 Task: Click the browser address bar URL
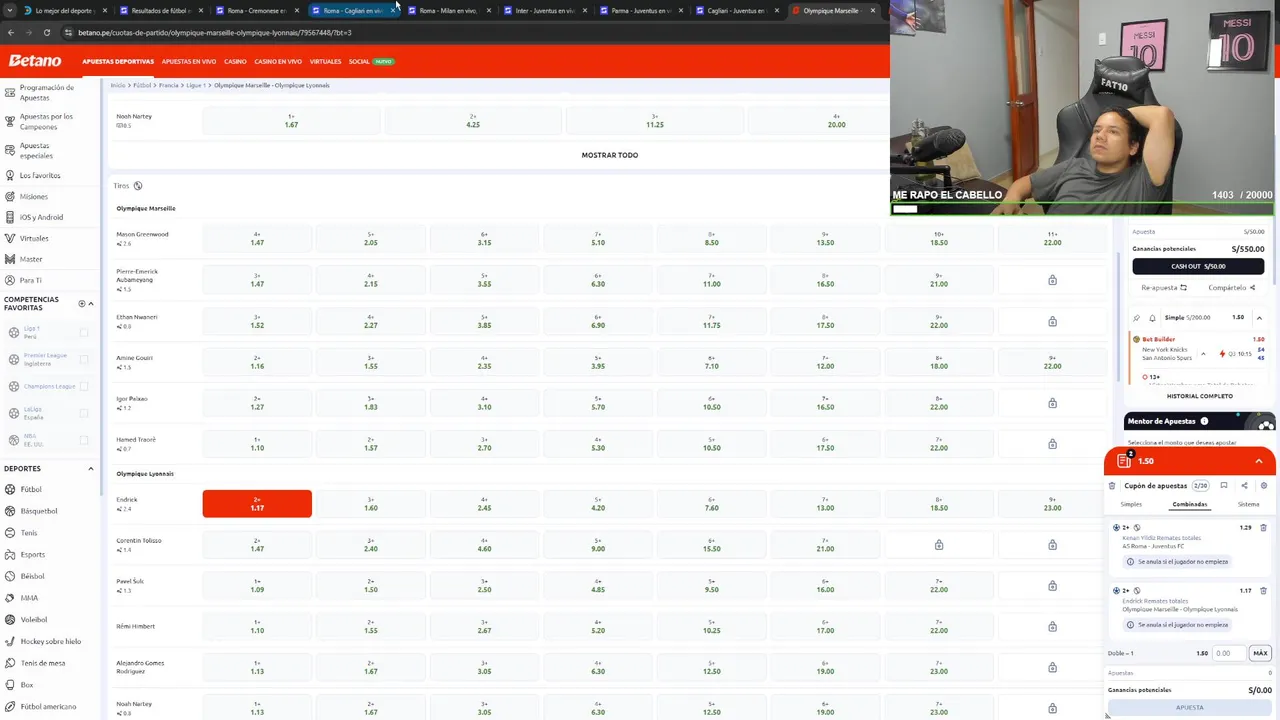(x=214, y=32)
